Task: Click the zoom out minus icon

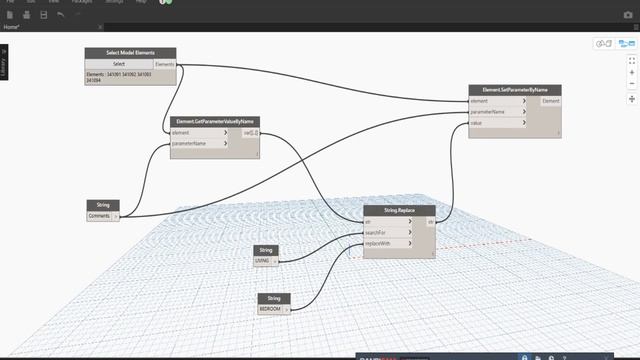Action: [632, 84]
